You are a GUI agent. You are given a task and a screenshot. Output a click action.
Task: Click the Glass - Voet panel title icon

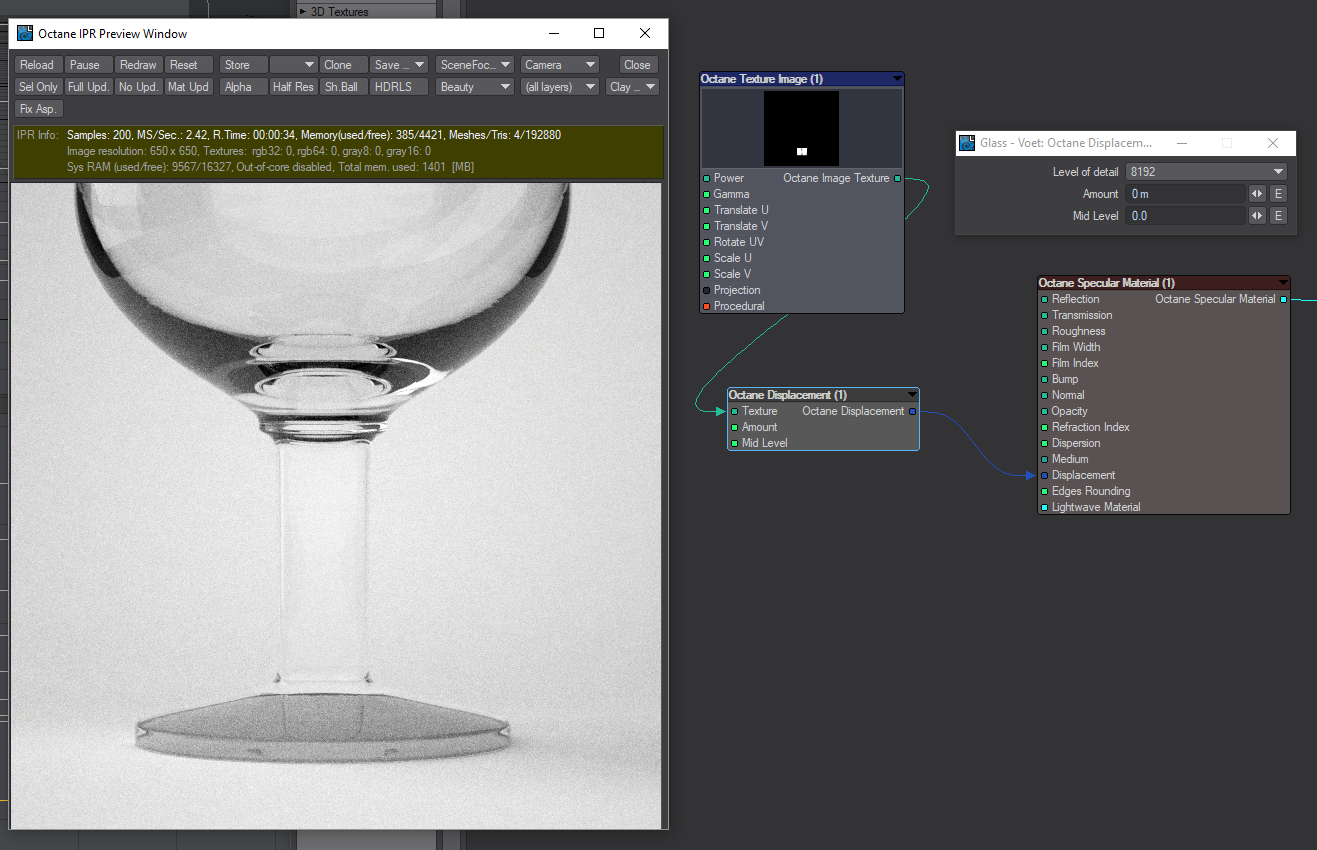(x=967, y=143)
